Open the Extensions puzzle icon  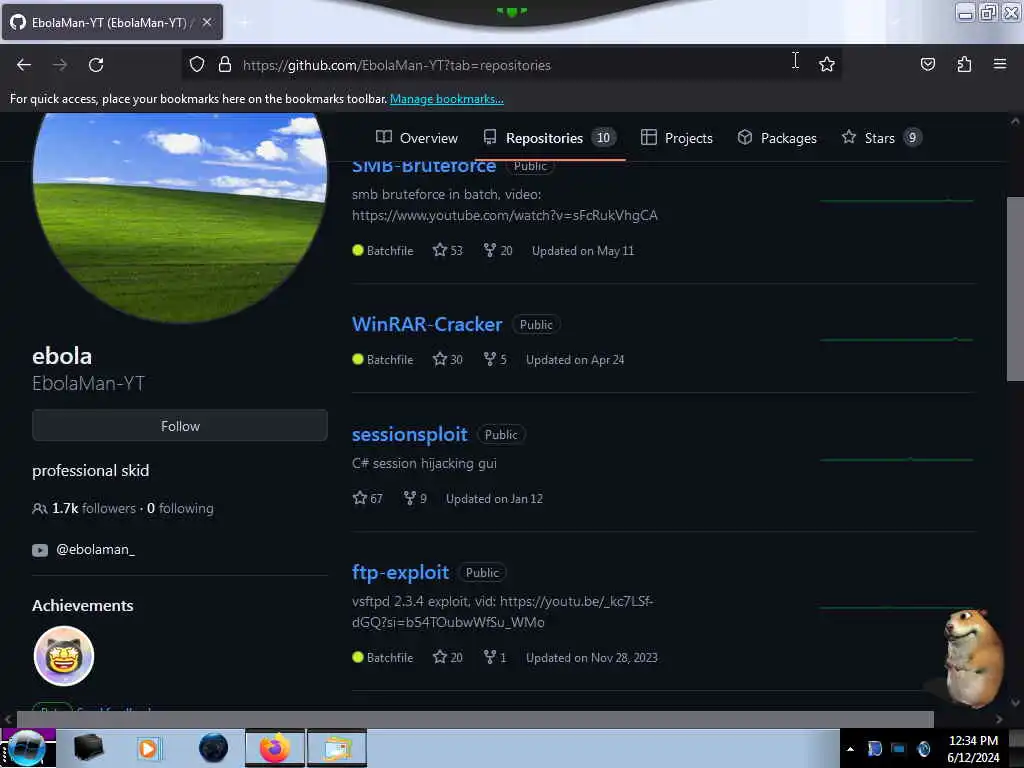coord(964,64)
